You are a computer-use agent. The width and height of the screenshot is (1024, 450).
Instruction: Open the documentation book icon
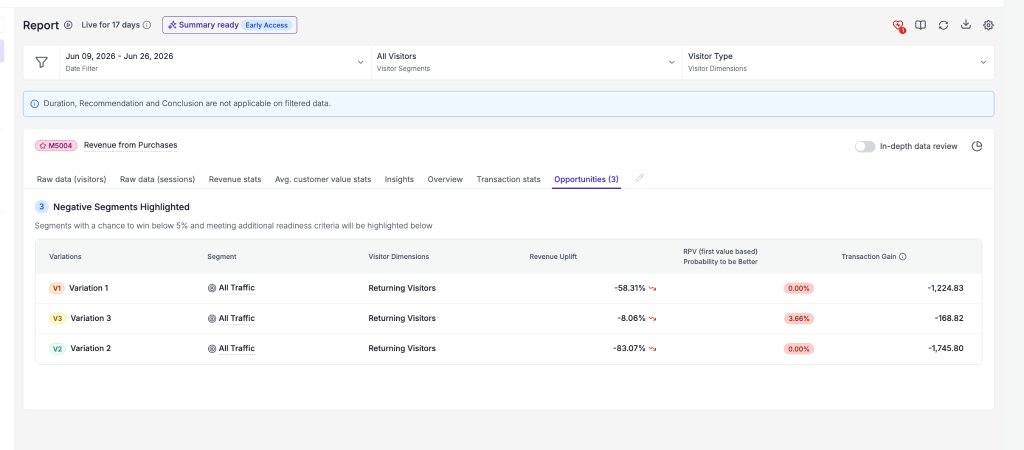(920, 25)
